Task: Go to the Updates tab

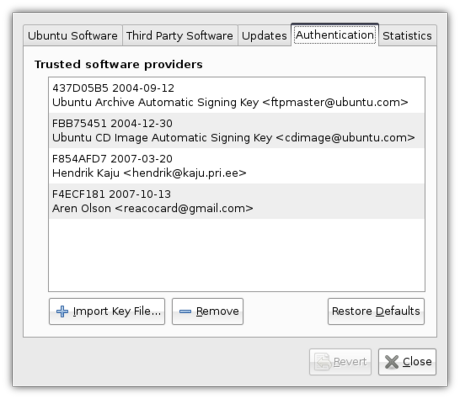Action: click(x=264, y=35)
